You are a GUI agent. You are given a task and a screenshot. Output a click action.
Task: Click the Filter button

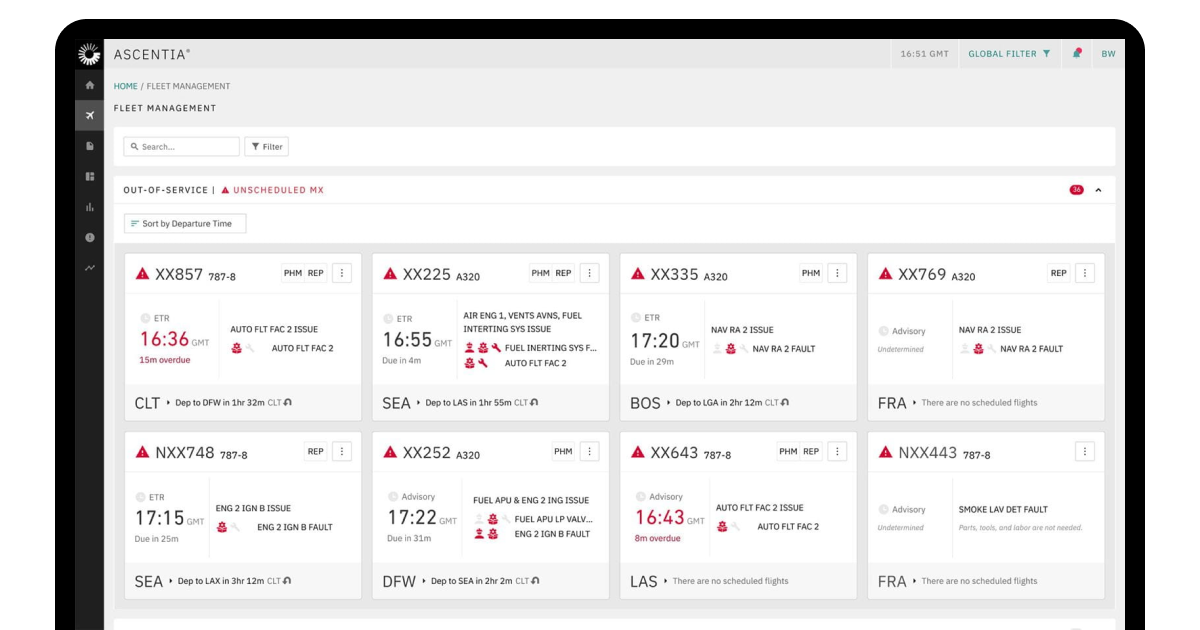(266, 147)
